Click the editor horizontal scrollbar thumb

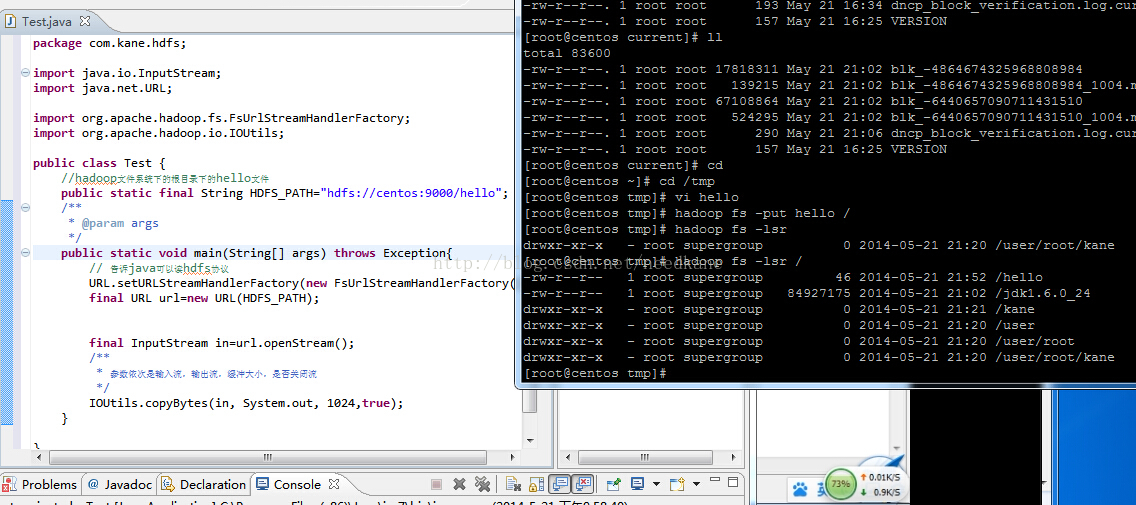267,457
